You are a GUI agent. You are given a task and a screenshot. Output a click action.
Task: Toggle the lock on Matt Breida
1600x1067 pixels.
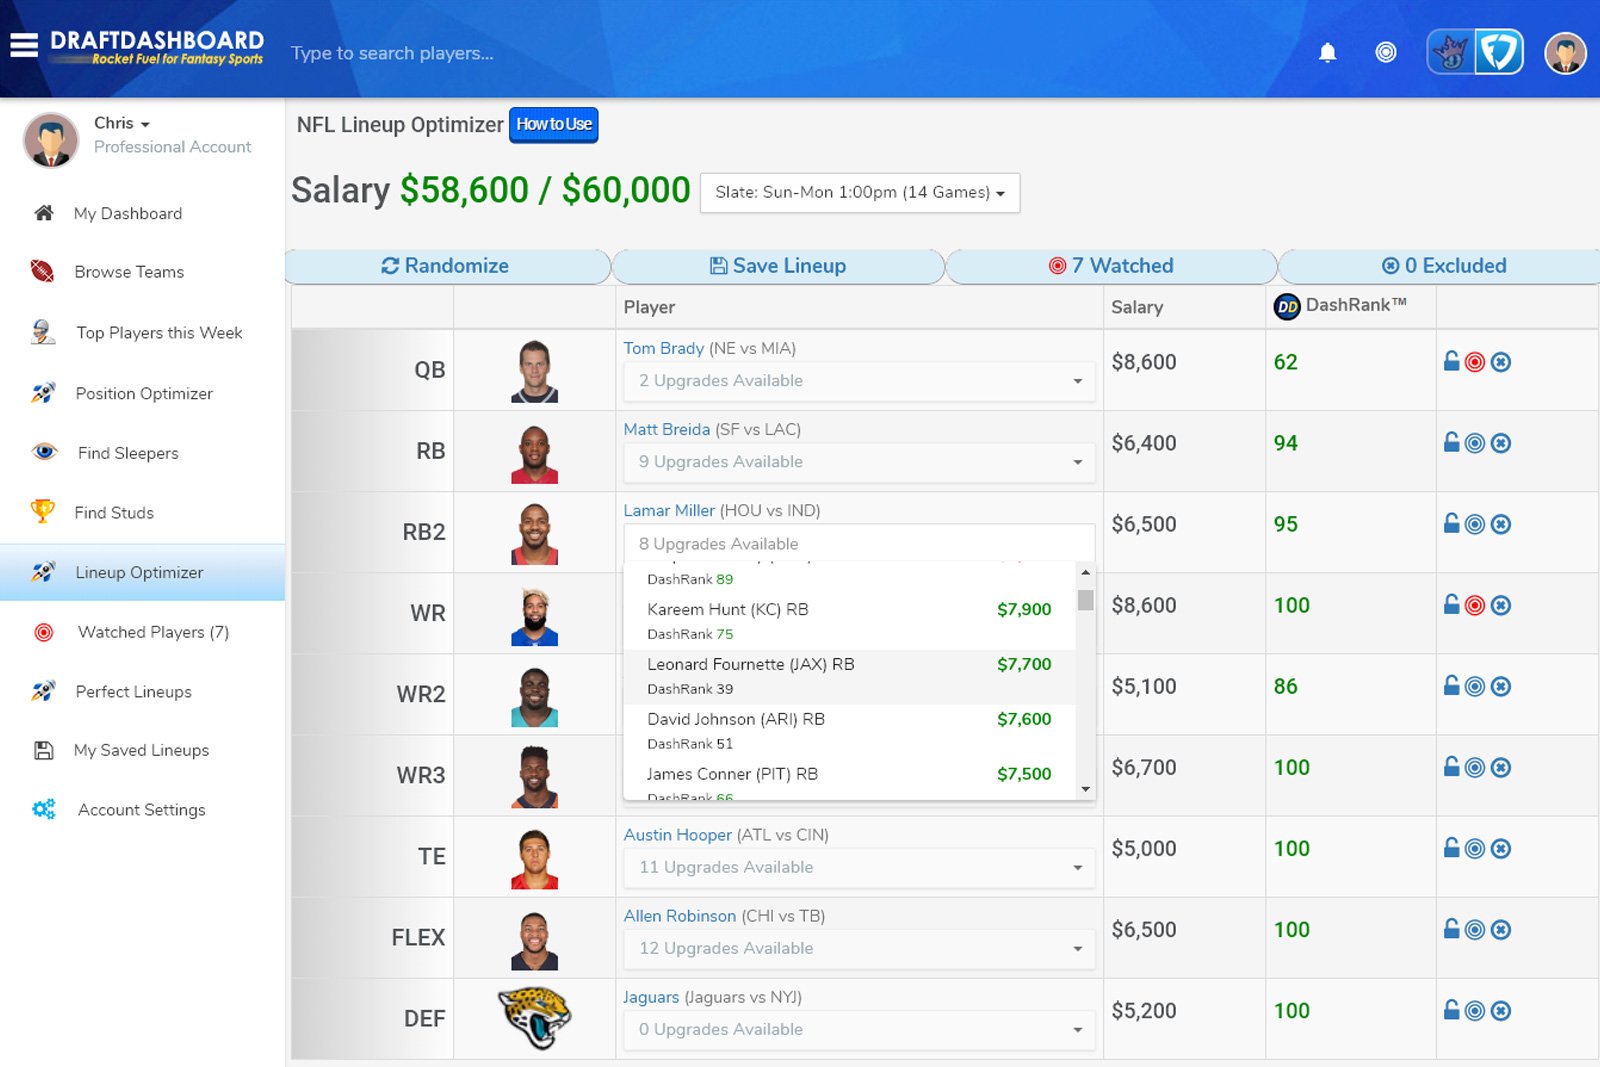click(x=1451, y=442)
